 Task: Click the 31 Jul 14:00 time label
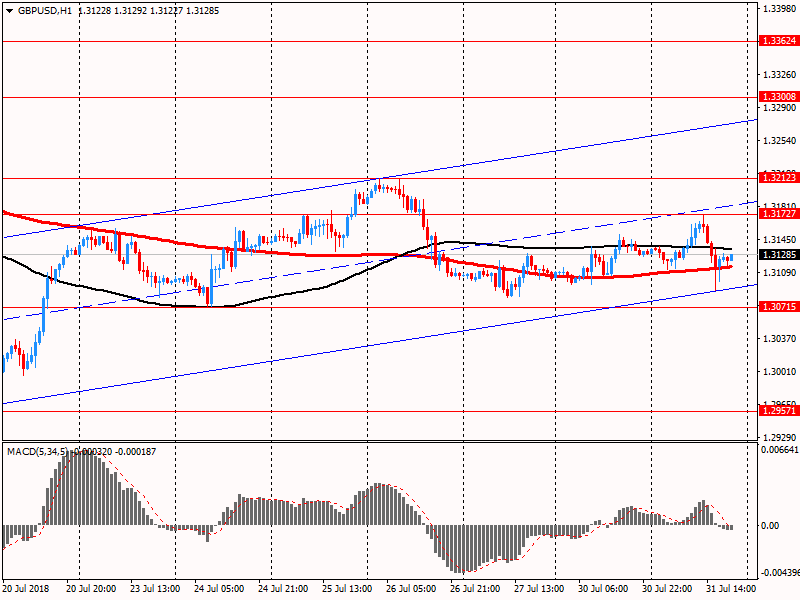coord(730,589)
